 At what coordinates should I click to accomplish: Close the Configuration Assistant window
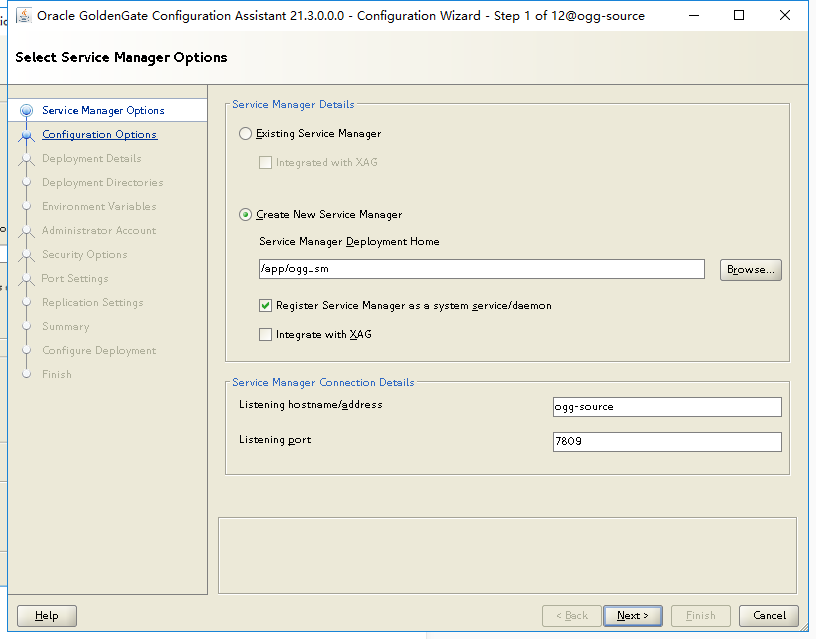click(x=785, y=16)
